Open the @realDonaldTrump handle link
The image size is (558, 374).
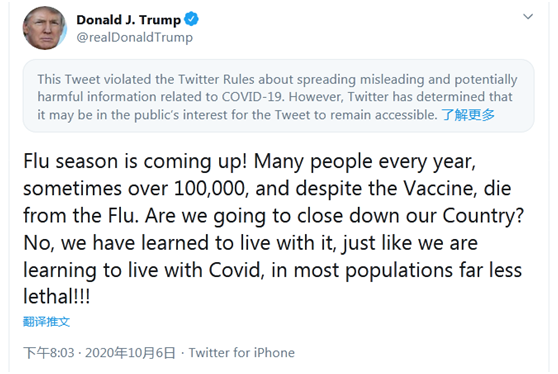click(135, 37)
